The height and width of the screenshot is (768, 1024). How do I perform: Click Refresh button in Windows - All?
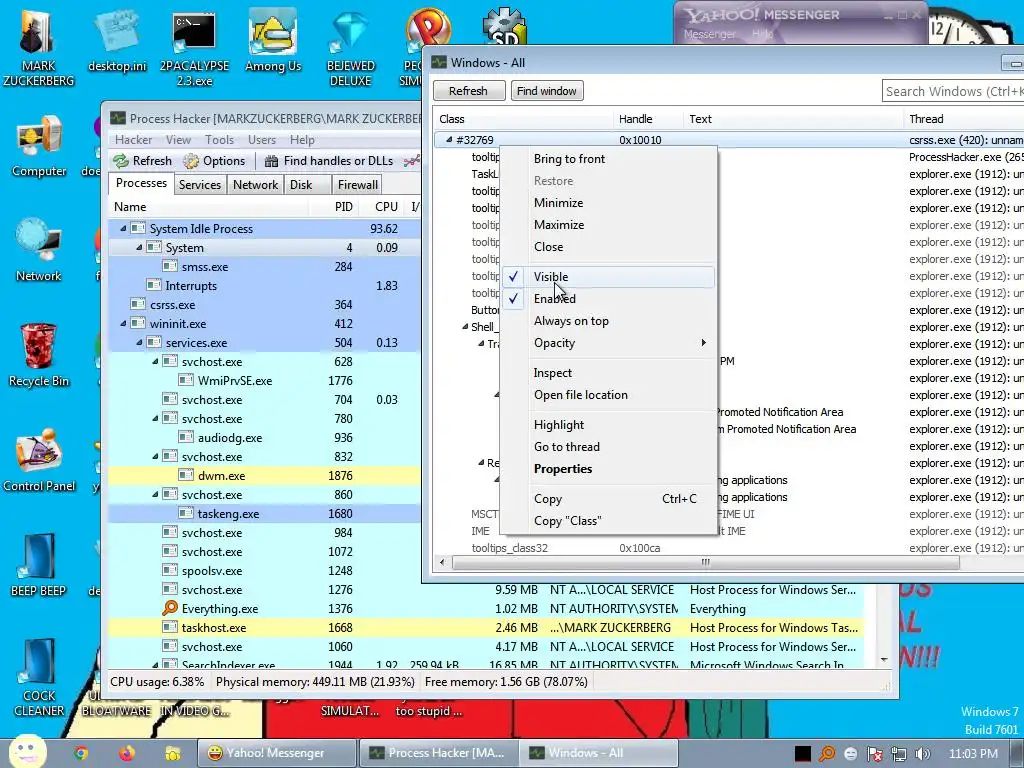(468, 91)
